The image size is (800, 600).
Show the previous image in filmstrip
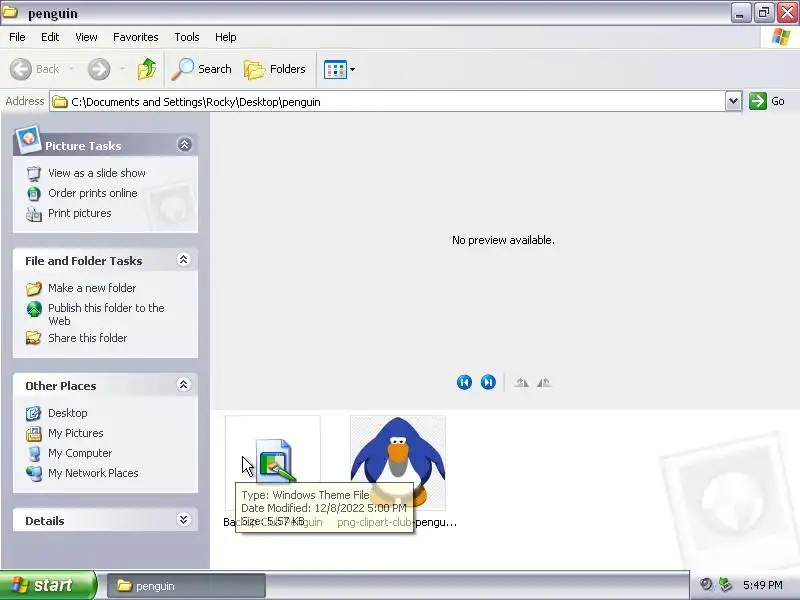(x=464, y=382)
